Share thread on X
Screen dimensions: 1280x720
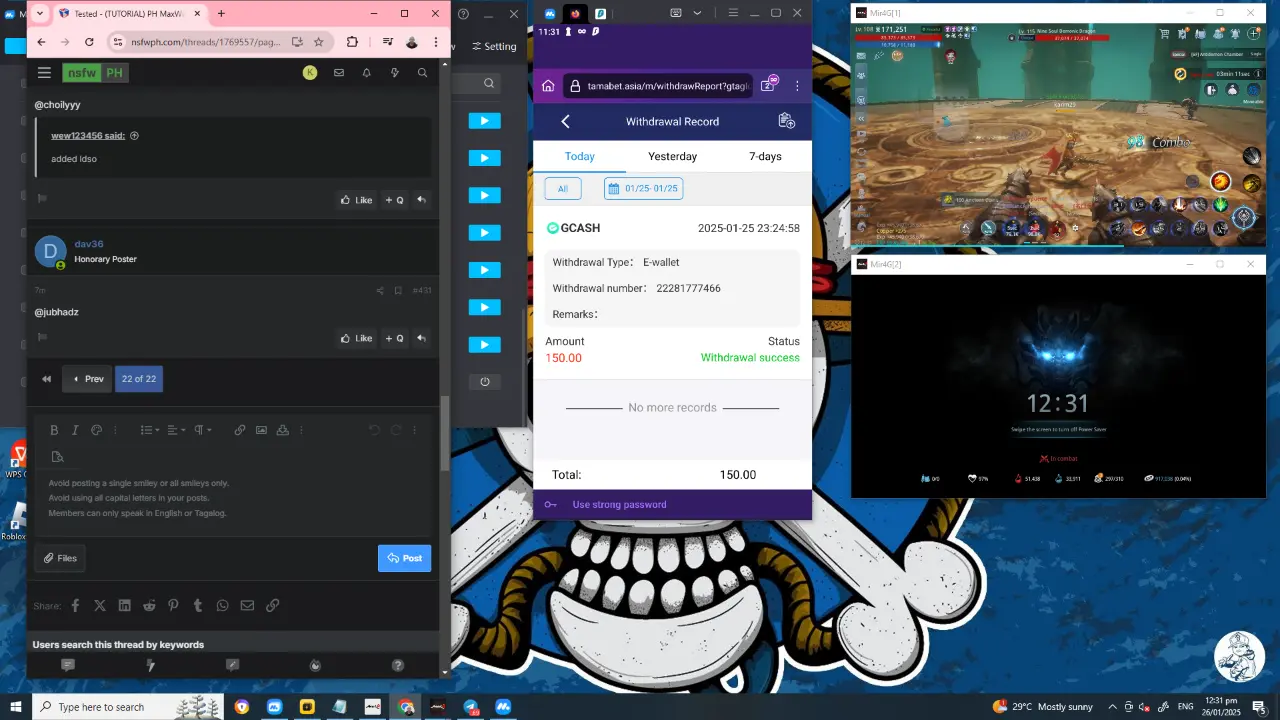100,605
